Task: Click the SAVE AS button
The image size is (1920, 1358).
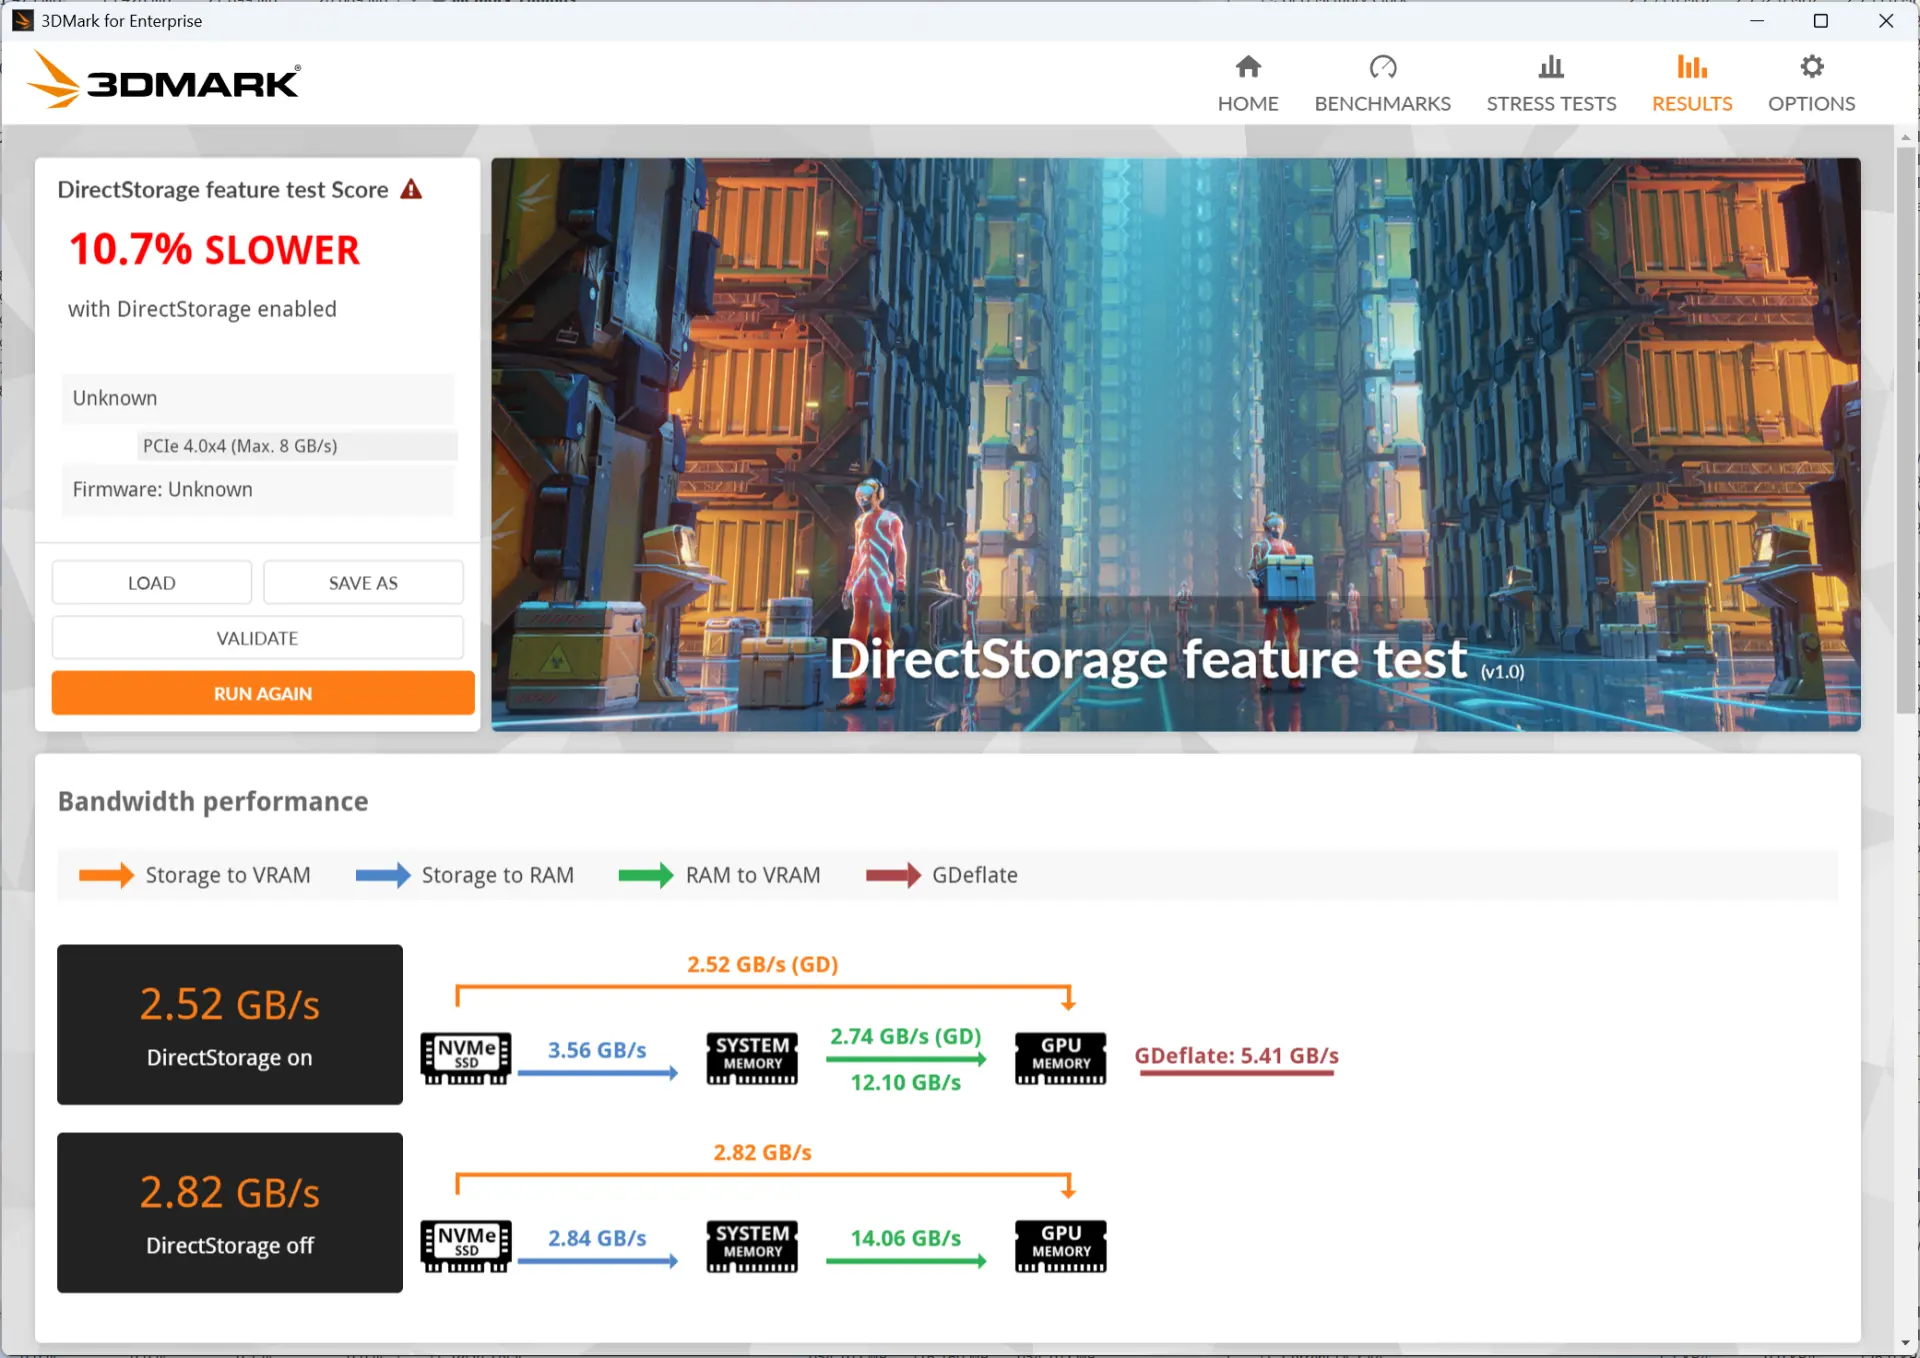Action: (x=363, y=583)
